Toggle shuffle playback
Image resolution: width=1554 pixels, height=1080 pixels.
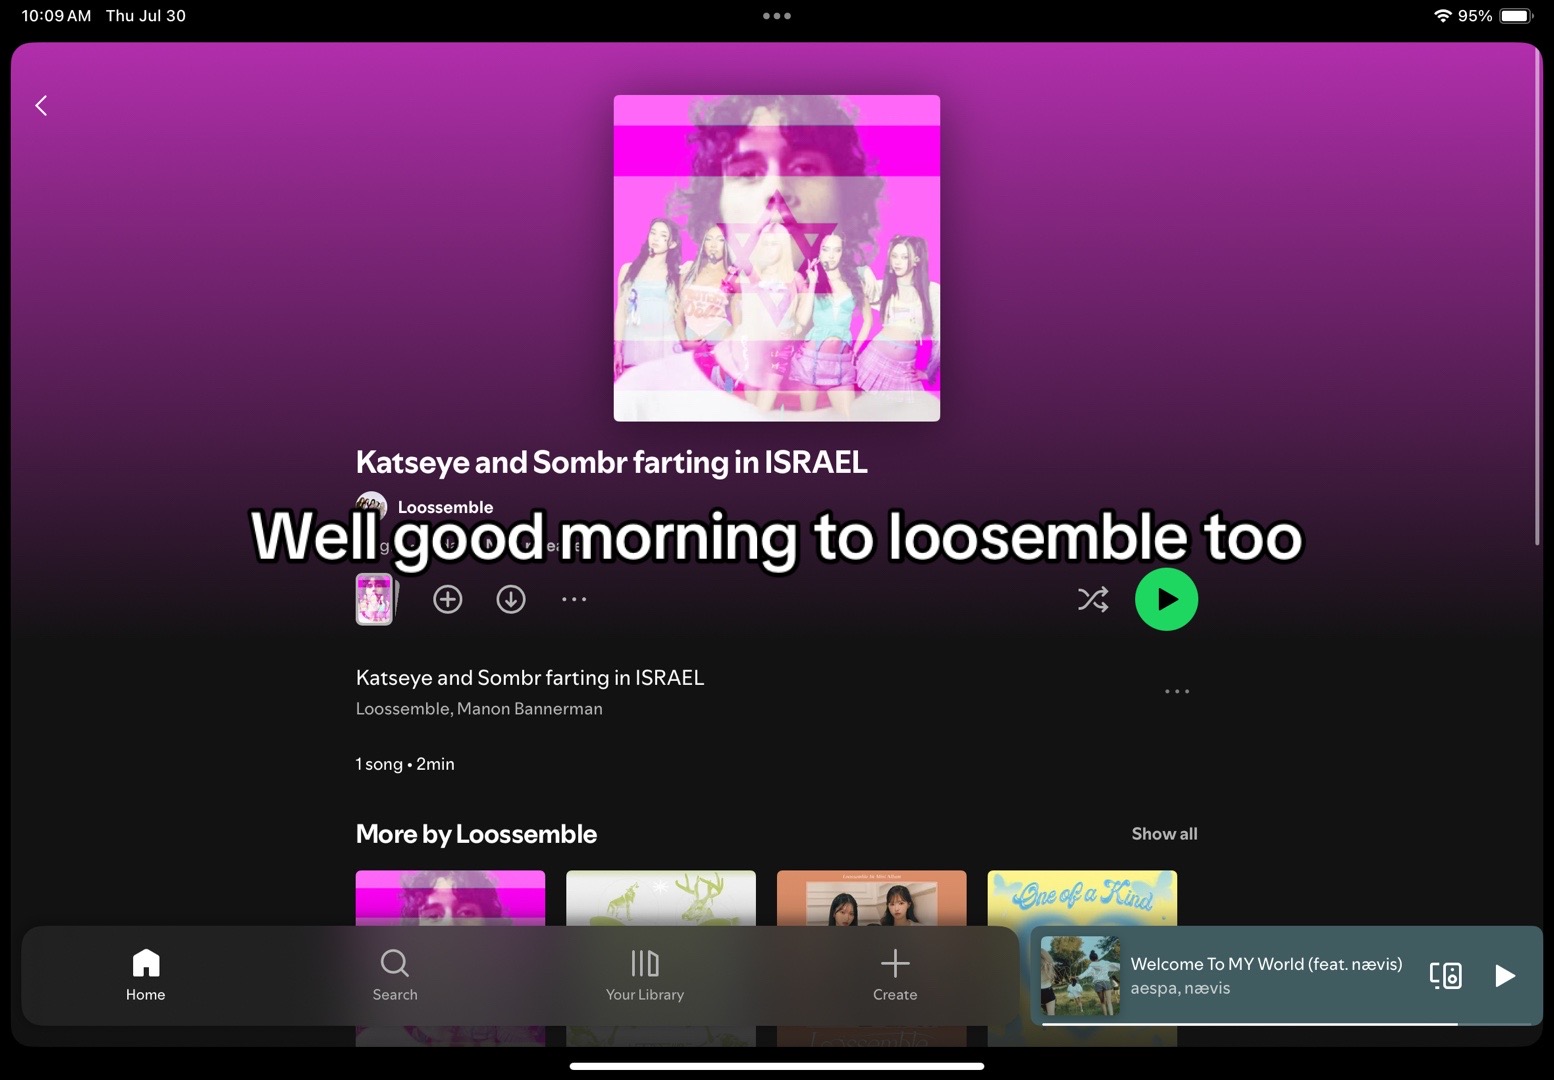[x=1093, y=599]
